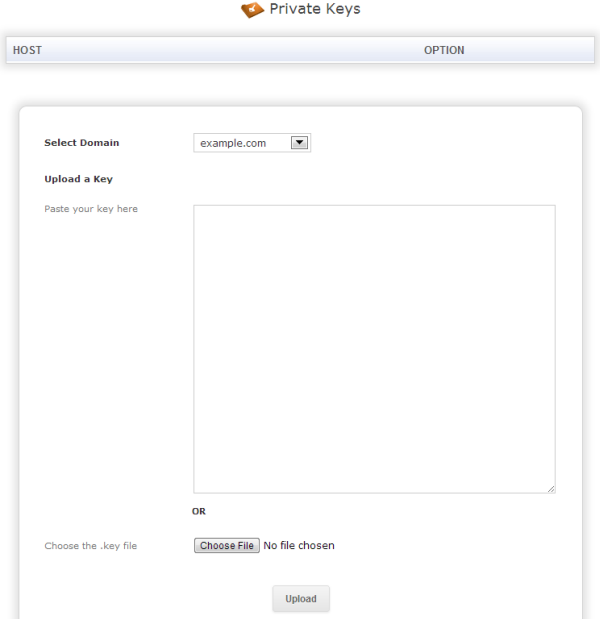Click the OPTION column header

[444, 50]
